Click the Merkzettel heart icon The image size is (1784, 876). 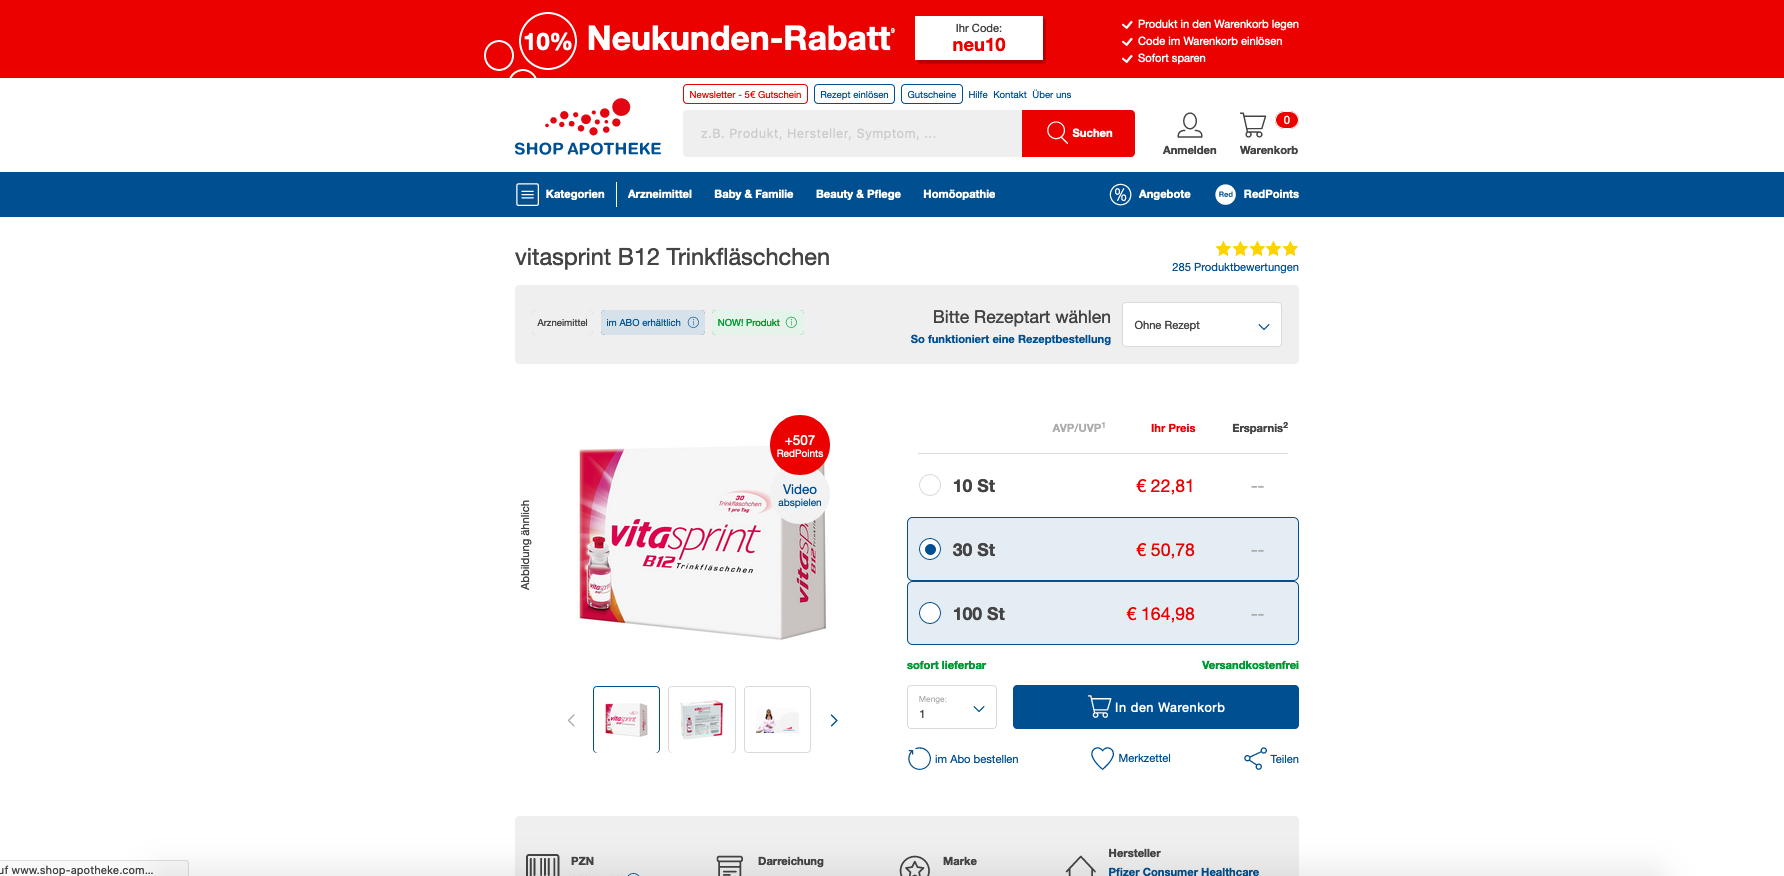(1102, 759)
